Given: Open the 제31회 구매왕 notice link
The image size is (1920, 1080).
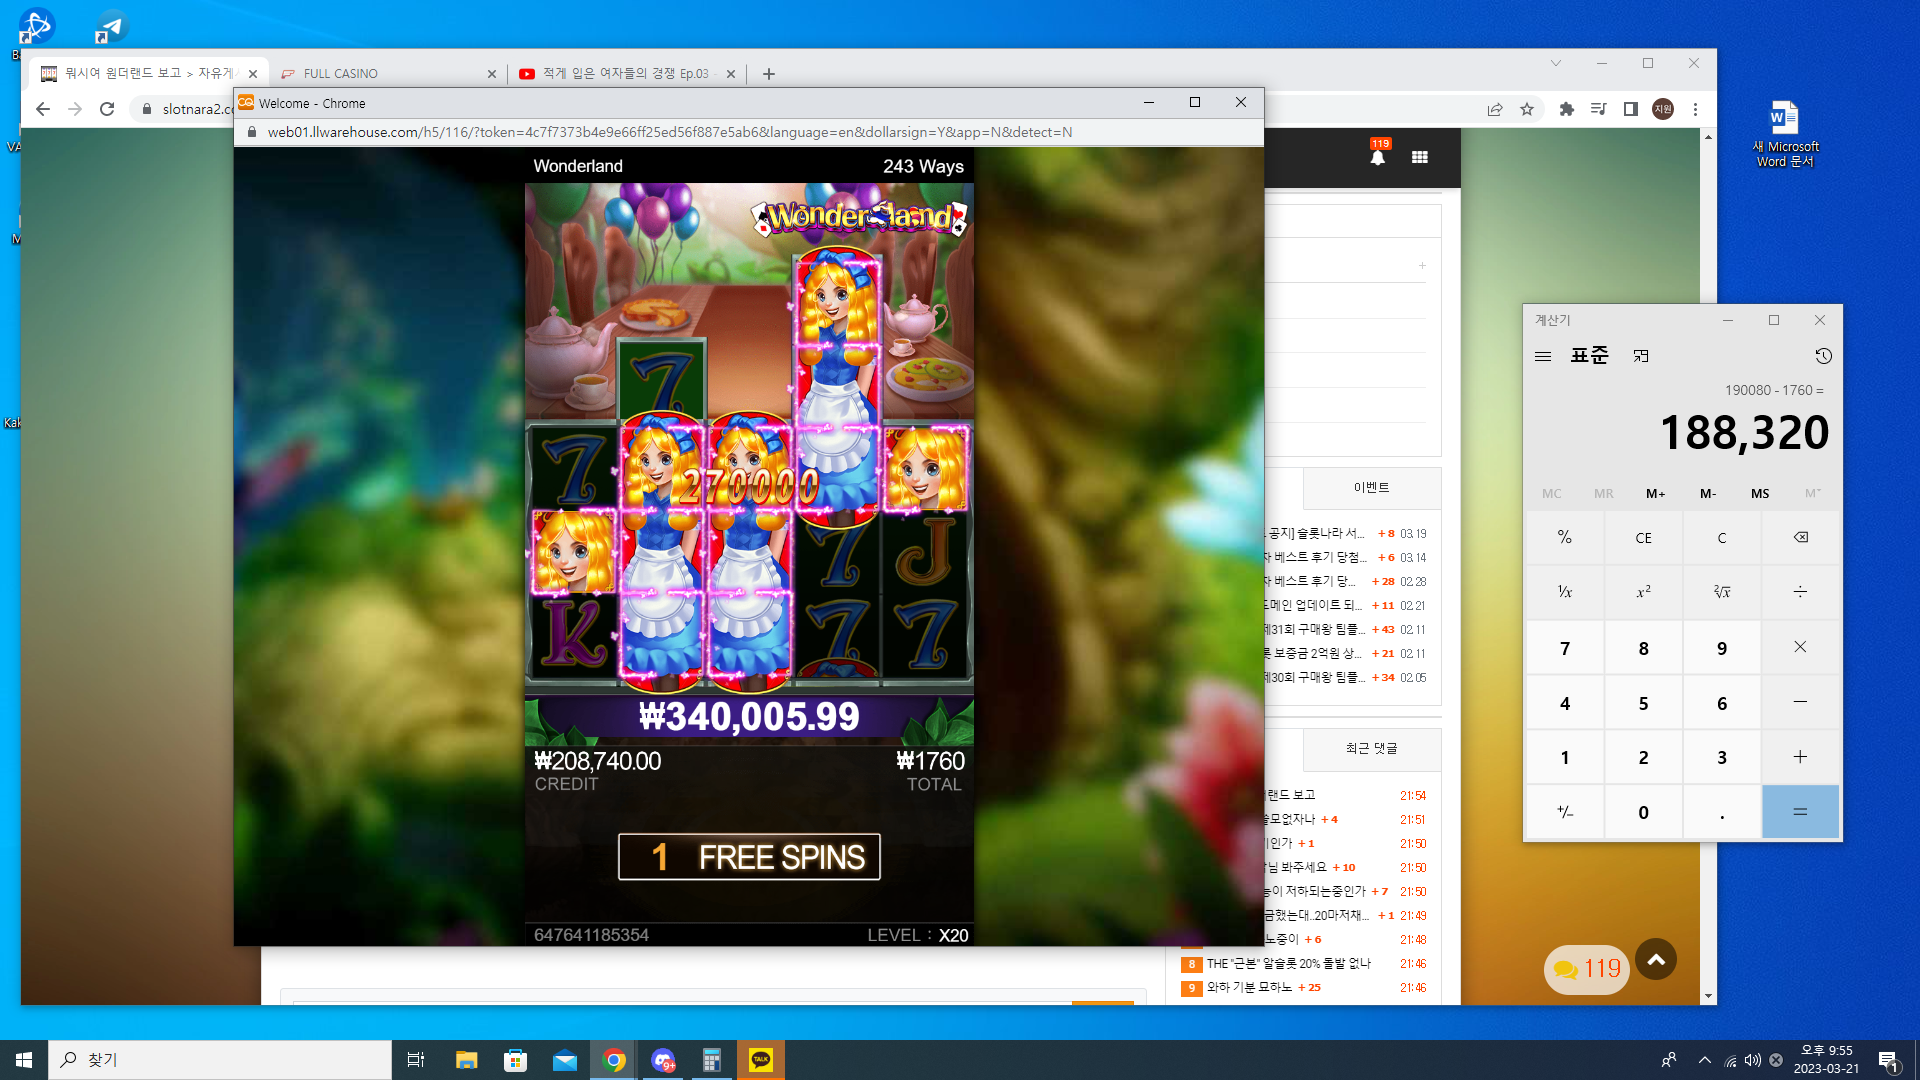Looking at the screenshot, I should (1314, 629).
